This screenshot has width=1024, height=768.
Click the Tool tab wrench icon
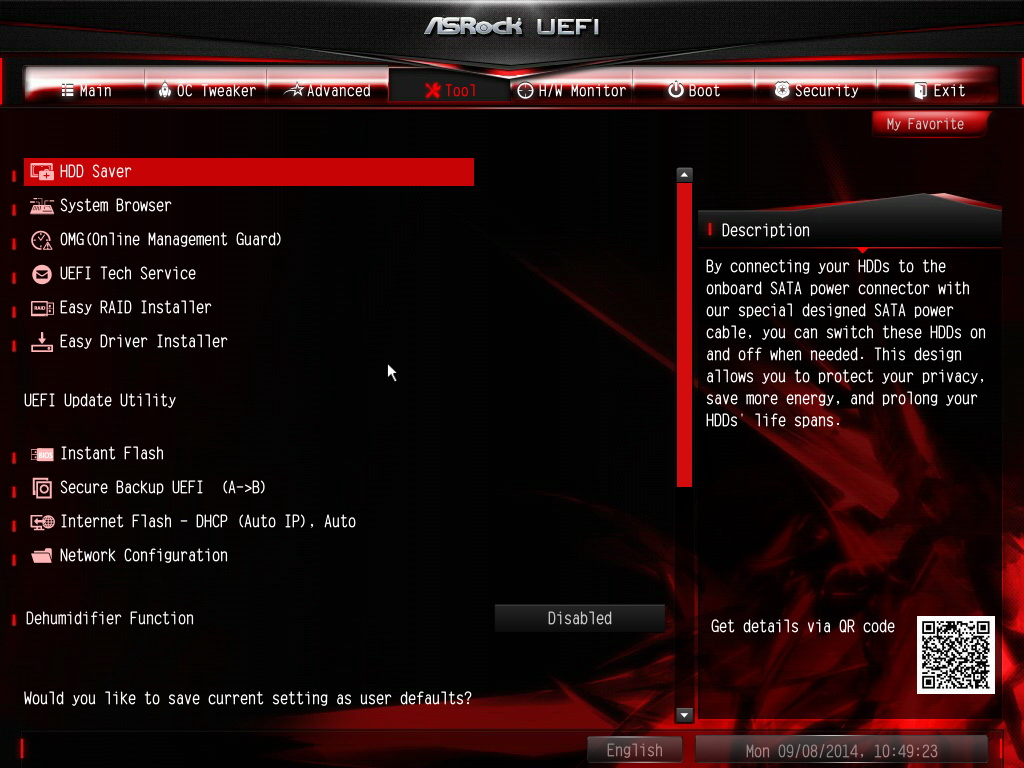tap(432, 90)
